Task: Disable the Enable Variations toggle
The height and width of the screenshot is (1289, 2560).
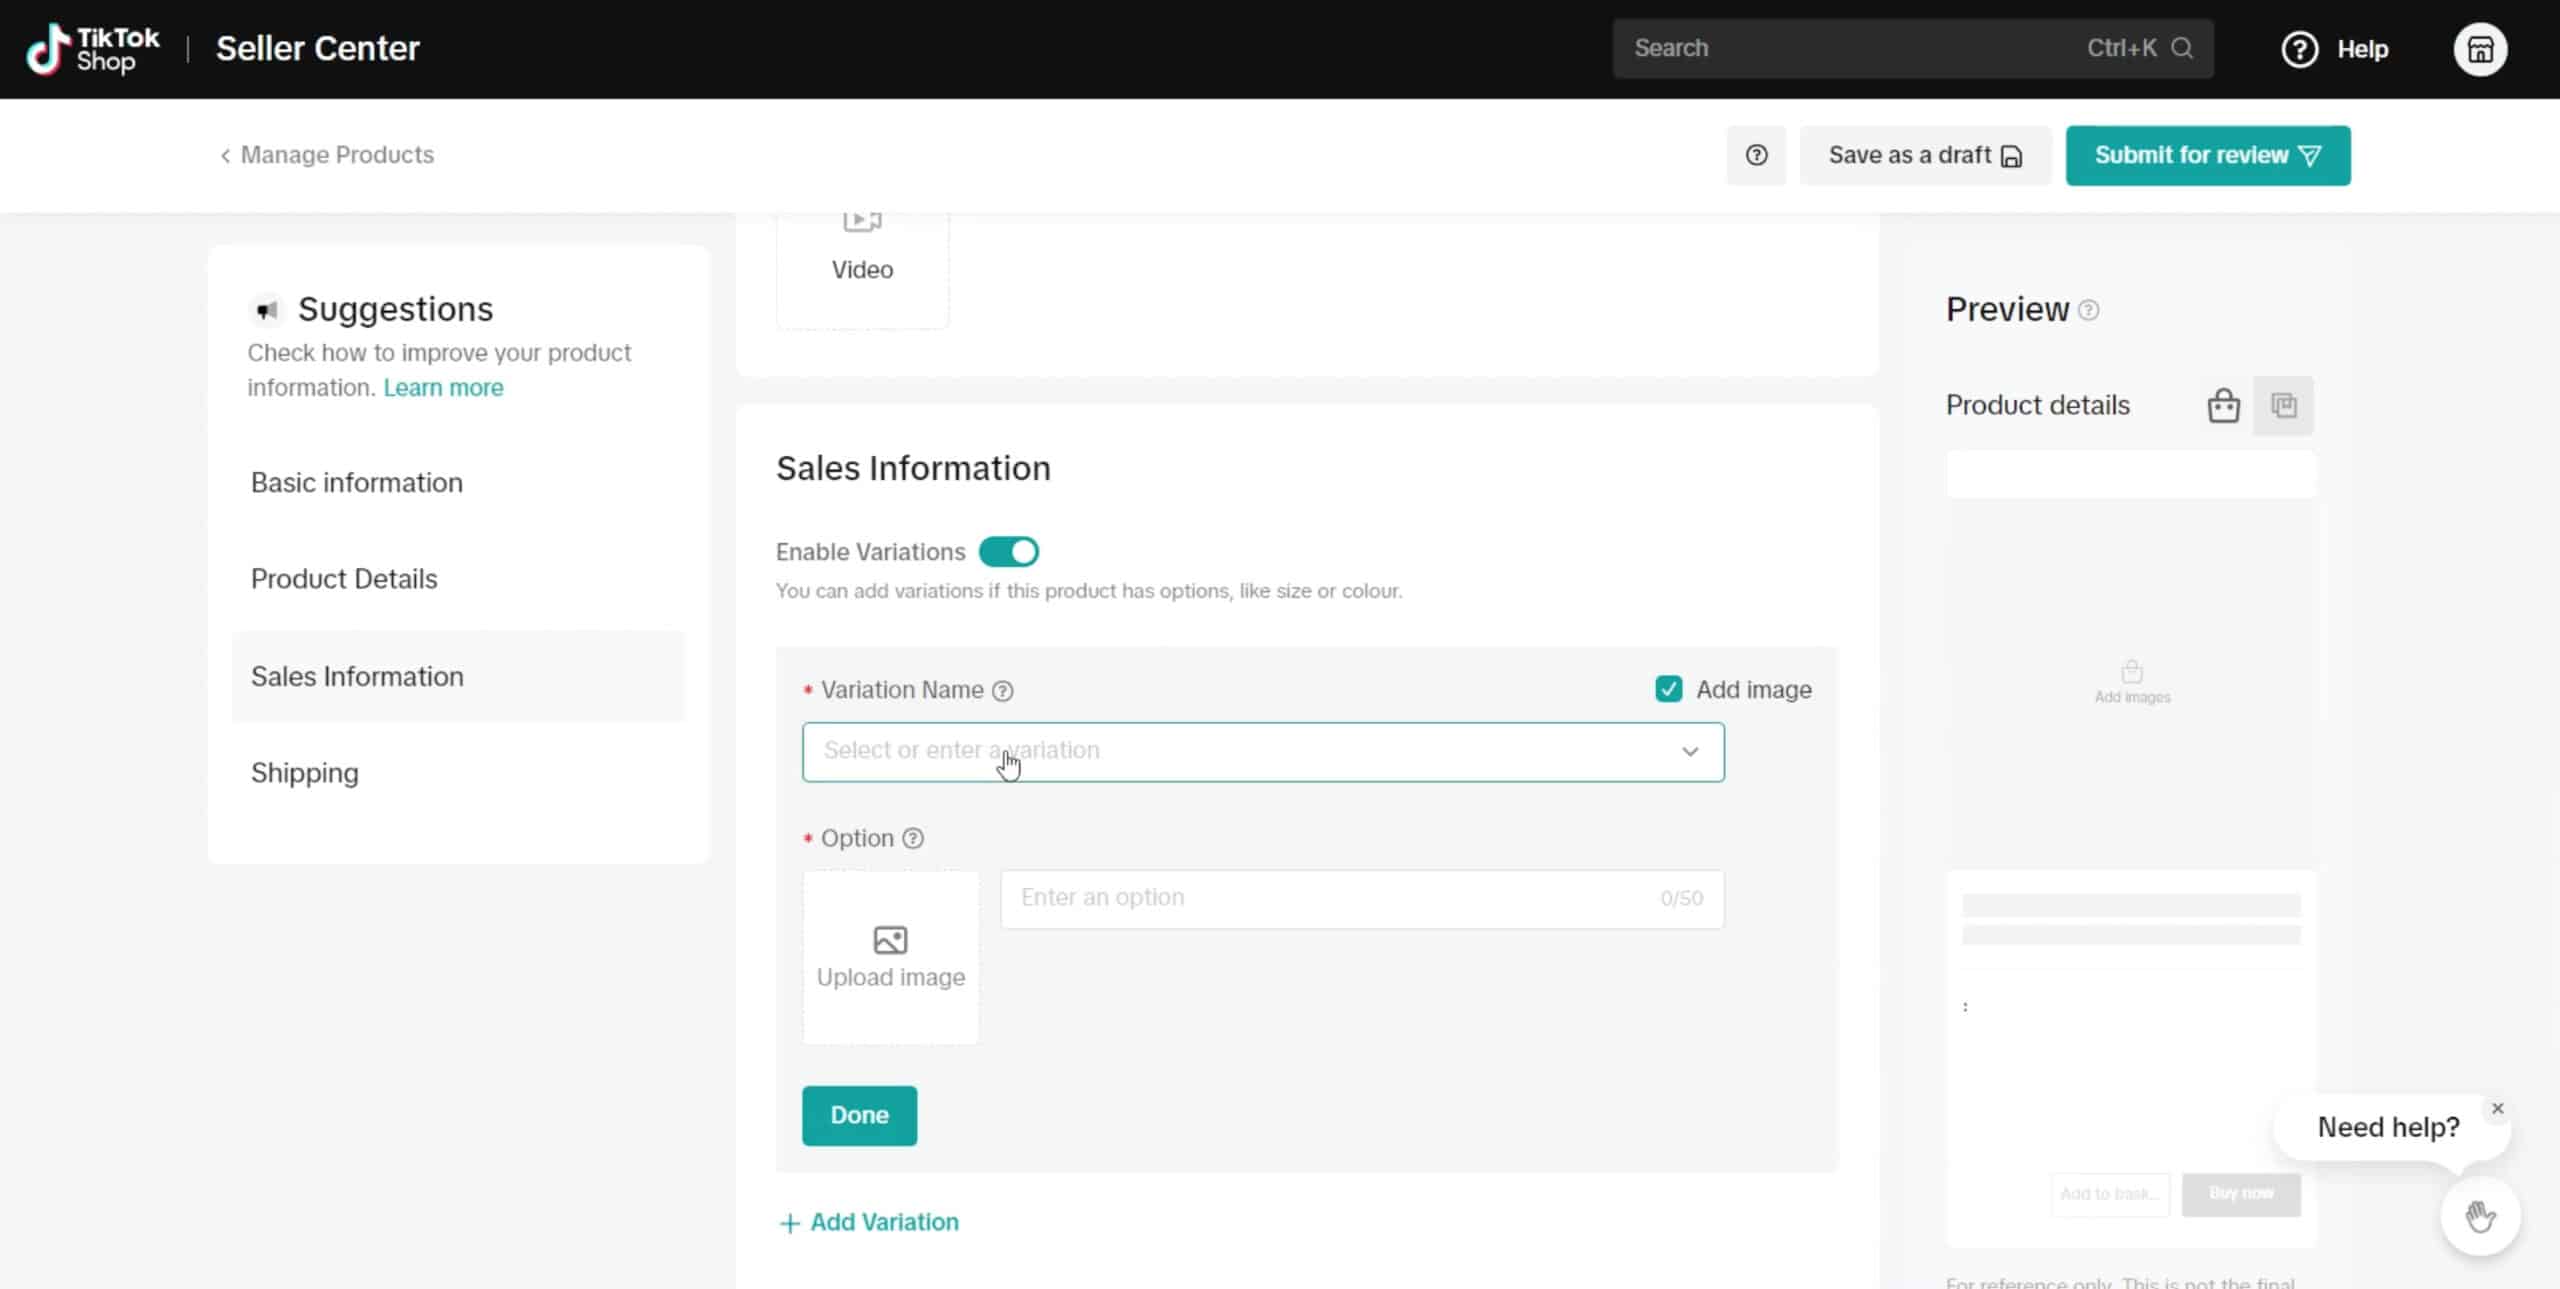Action: [x=1008, y=551]
